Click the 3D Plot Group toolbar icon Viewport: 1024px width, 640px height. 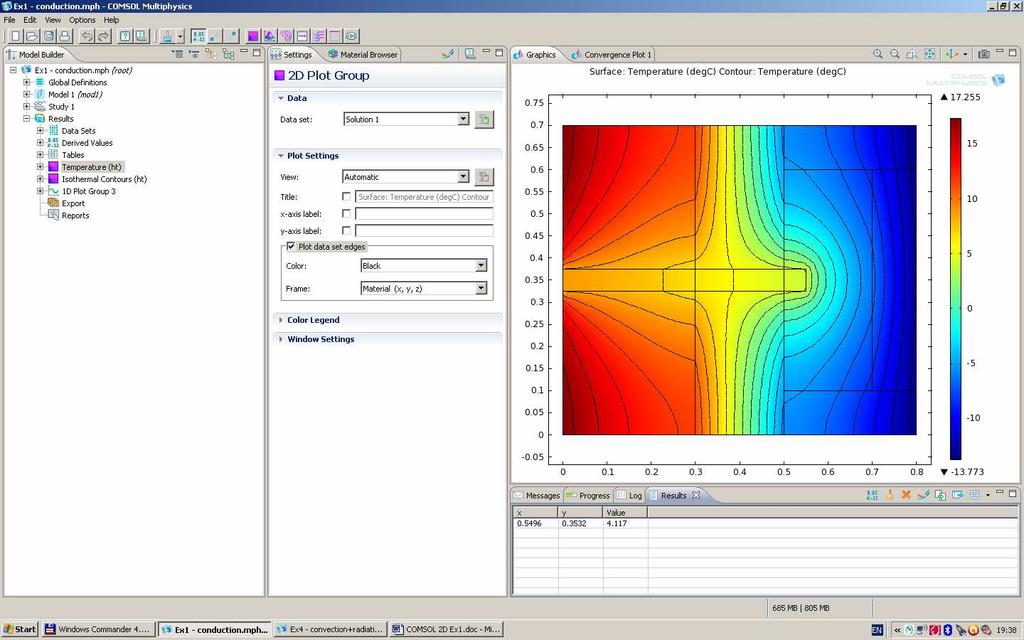tap(269, 36)
